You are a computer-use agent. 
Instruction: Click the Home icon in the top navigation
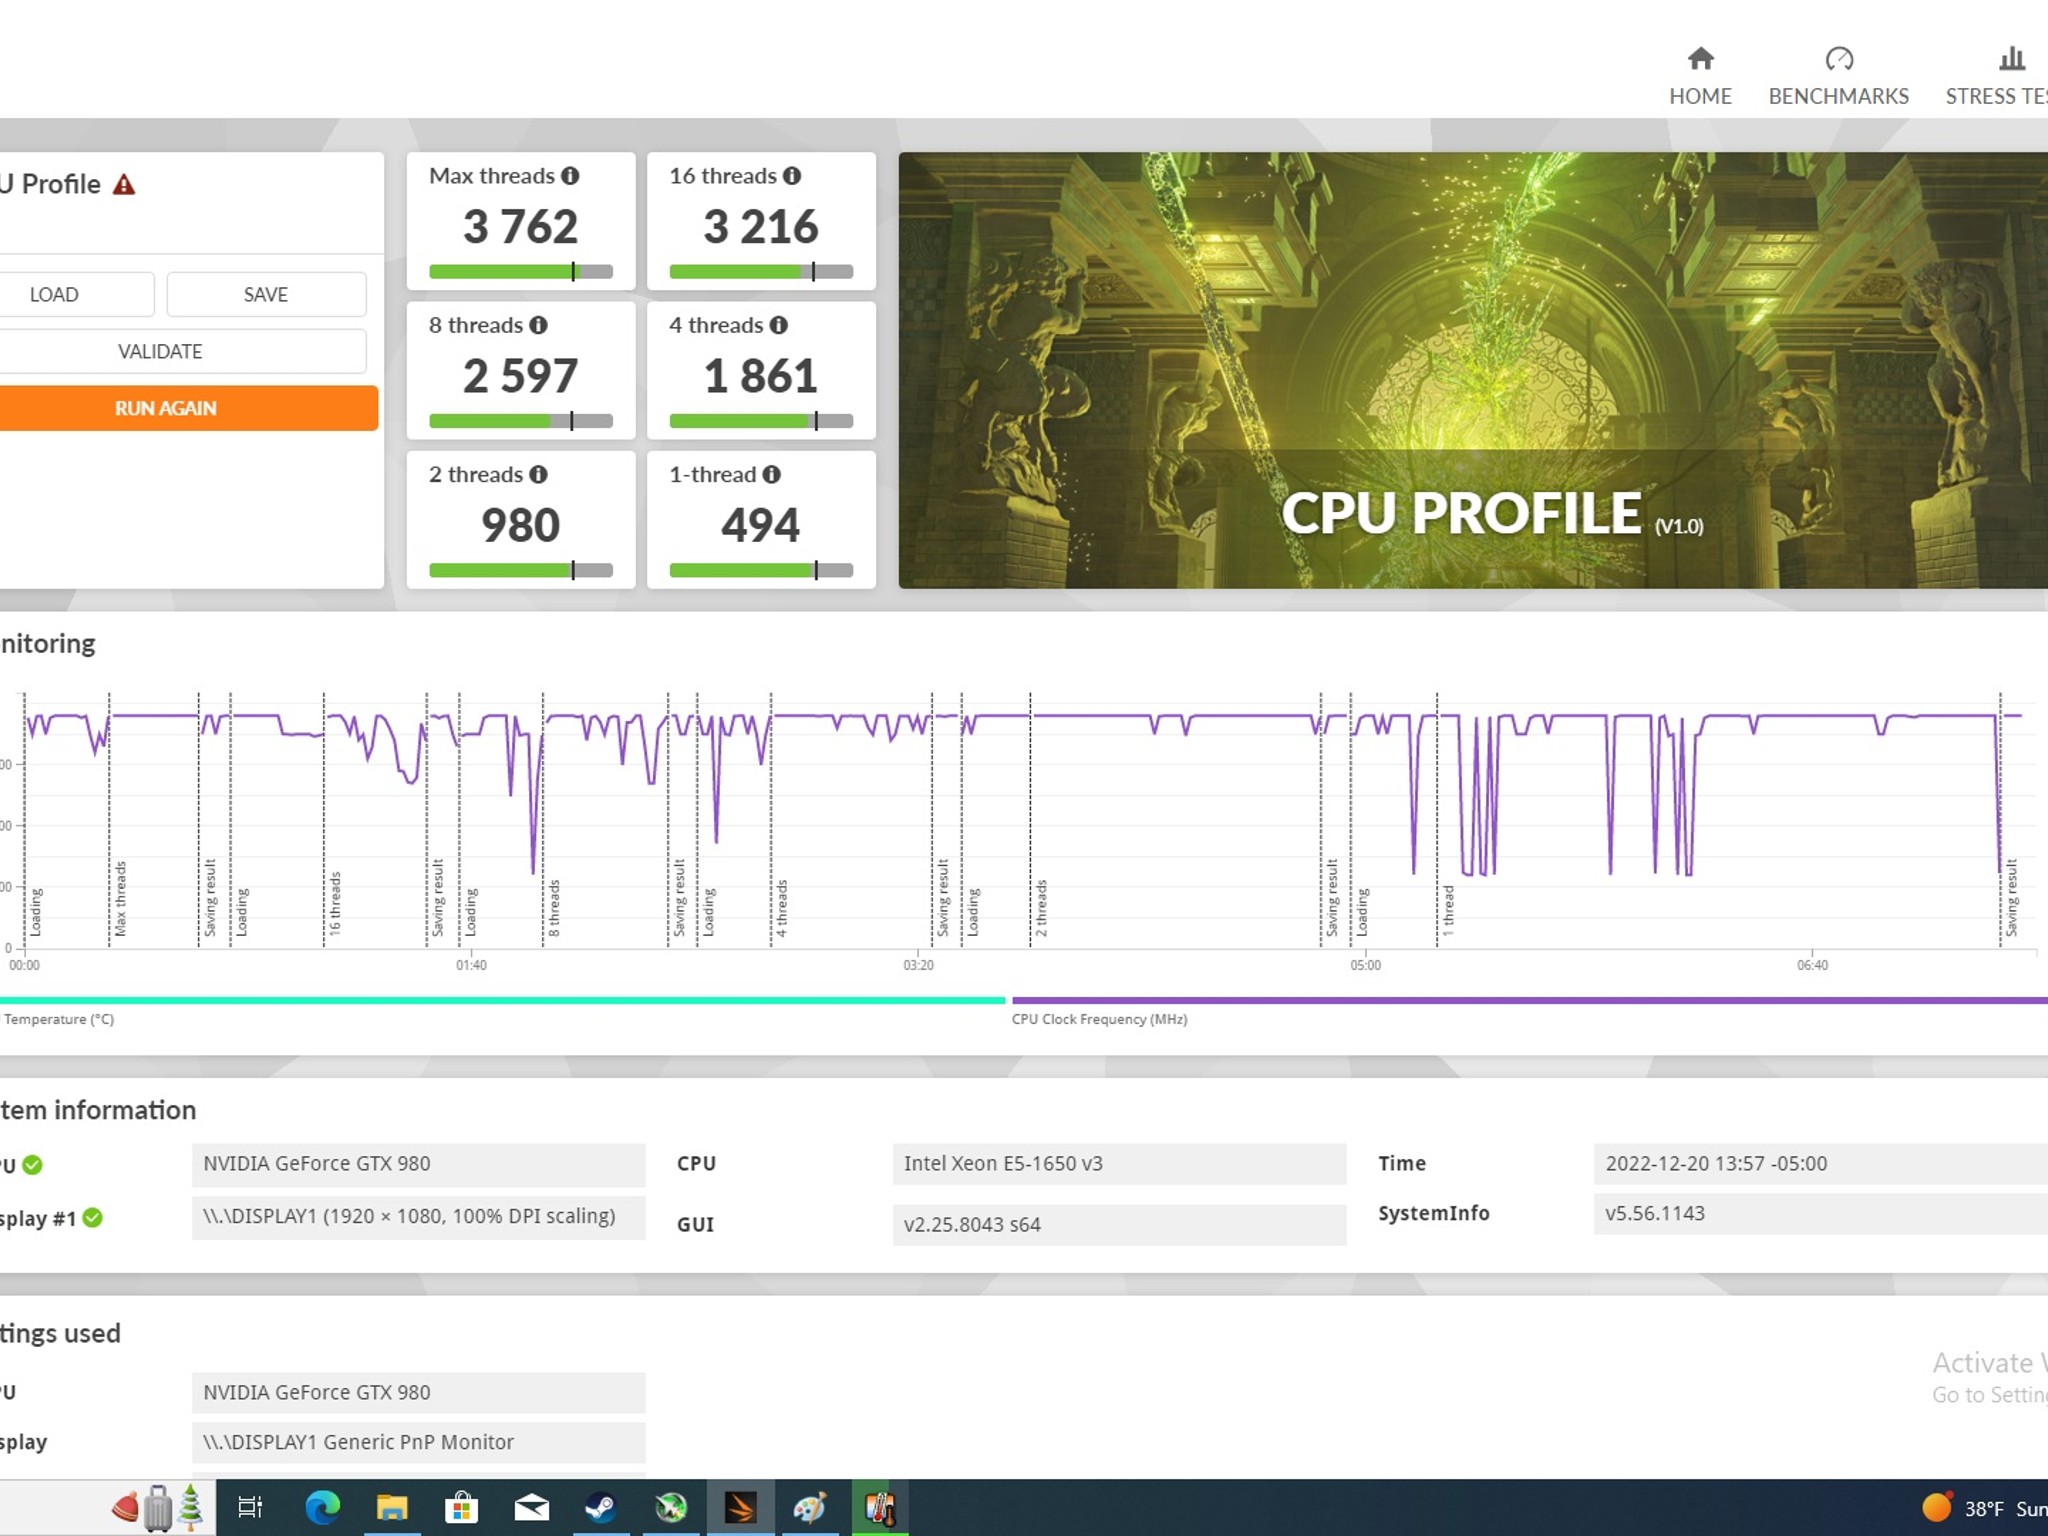[1700, 60]
